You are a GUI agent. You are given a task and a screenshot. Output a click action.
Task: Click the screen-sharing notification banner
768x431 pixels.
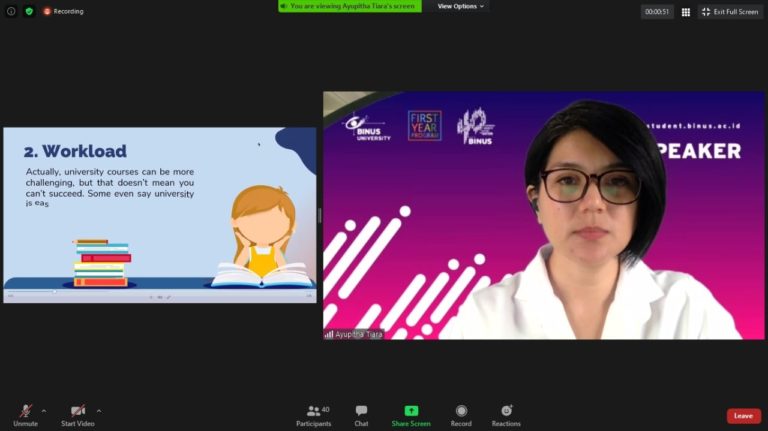349,6
